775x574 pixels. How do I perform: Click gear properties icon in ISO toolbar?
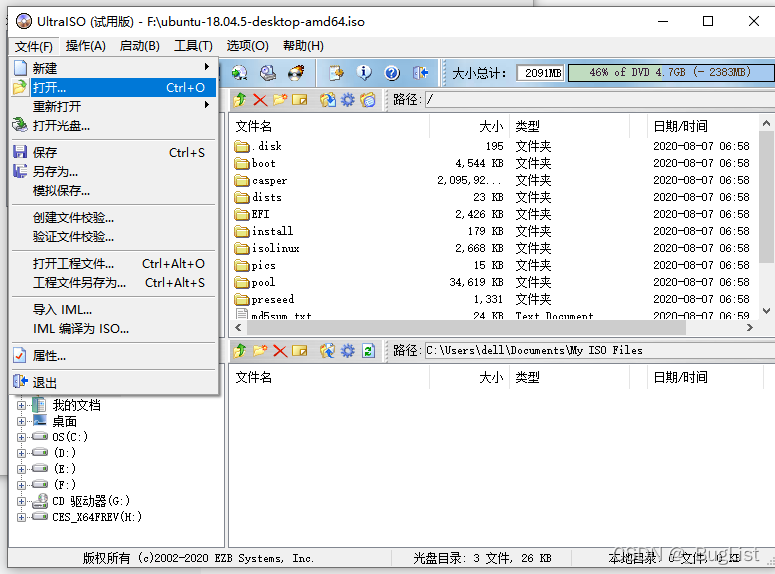348,100
